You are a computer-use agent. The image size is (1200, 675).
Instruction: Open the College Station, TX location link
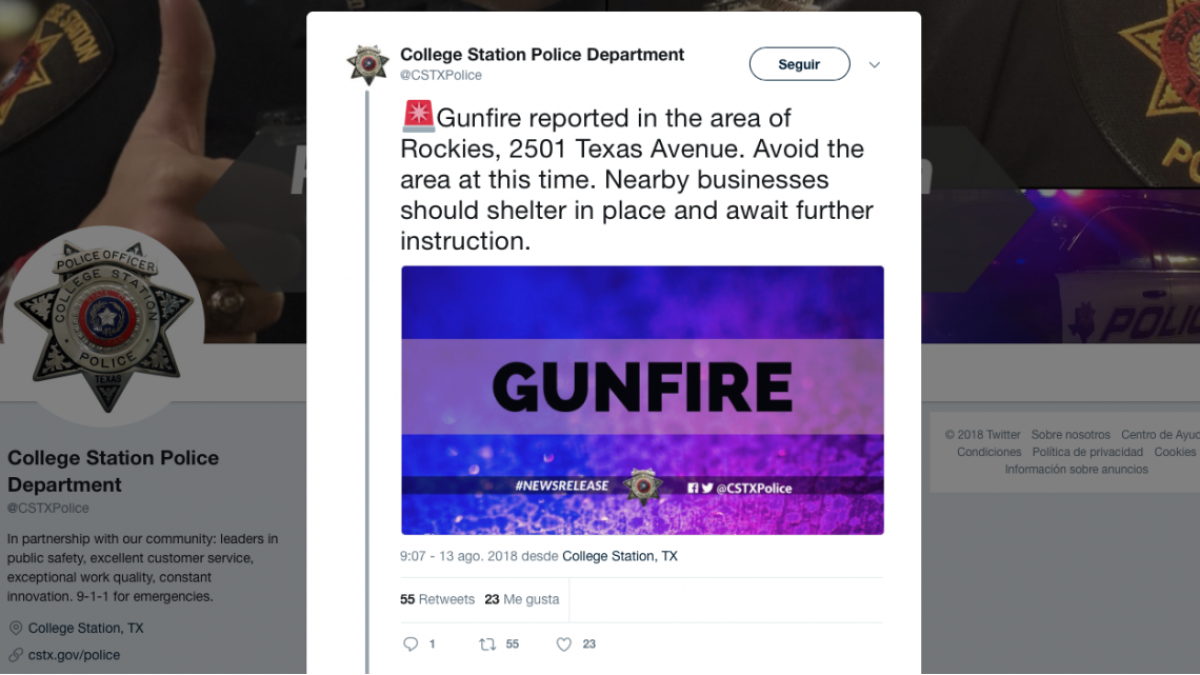pyautogui.click(x=620, y=556)
